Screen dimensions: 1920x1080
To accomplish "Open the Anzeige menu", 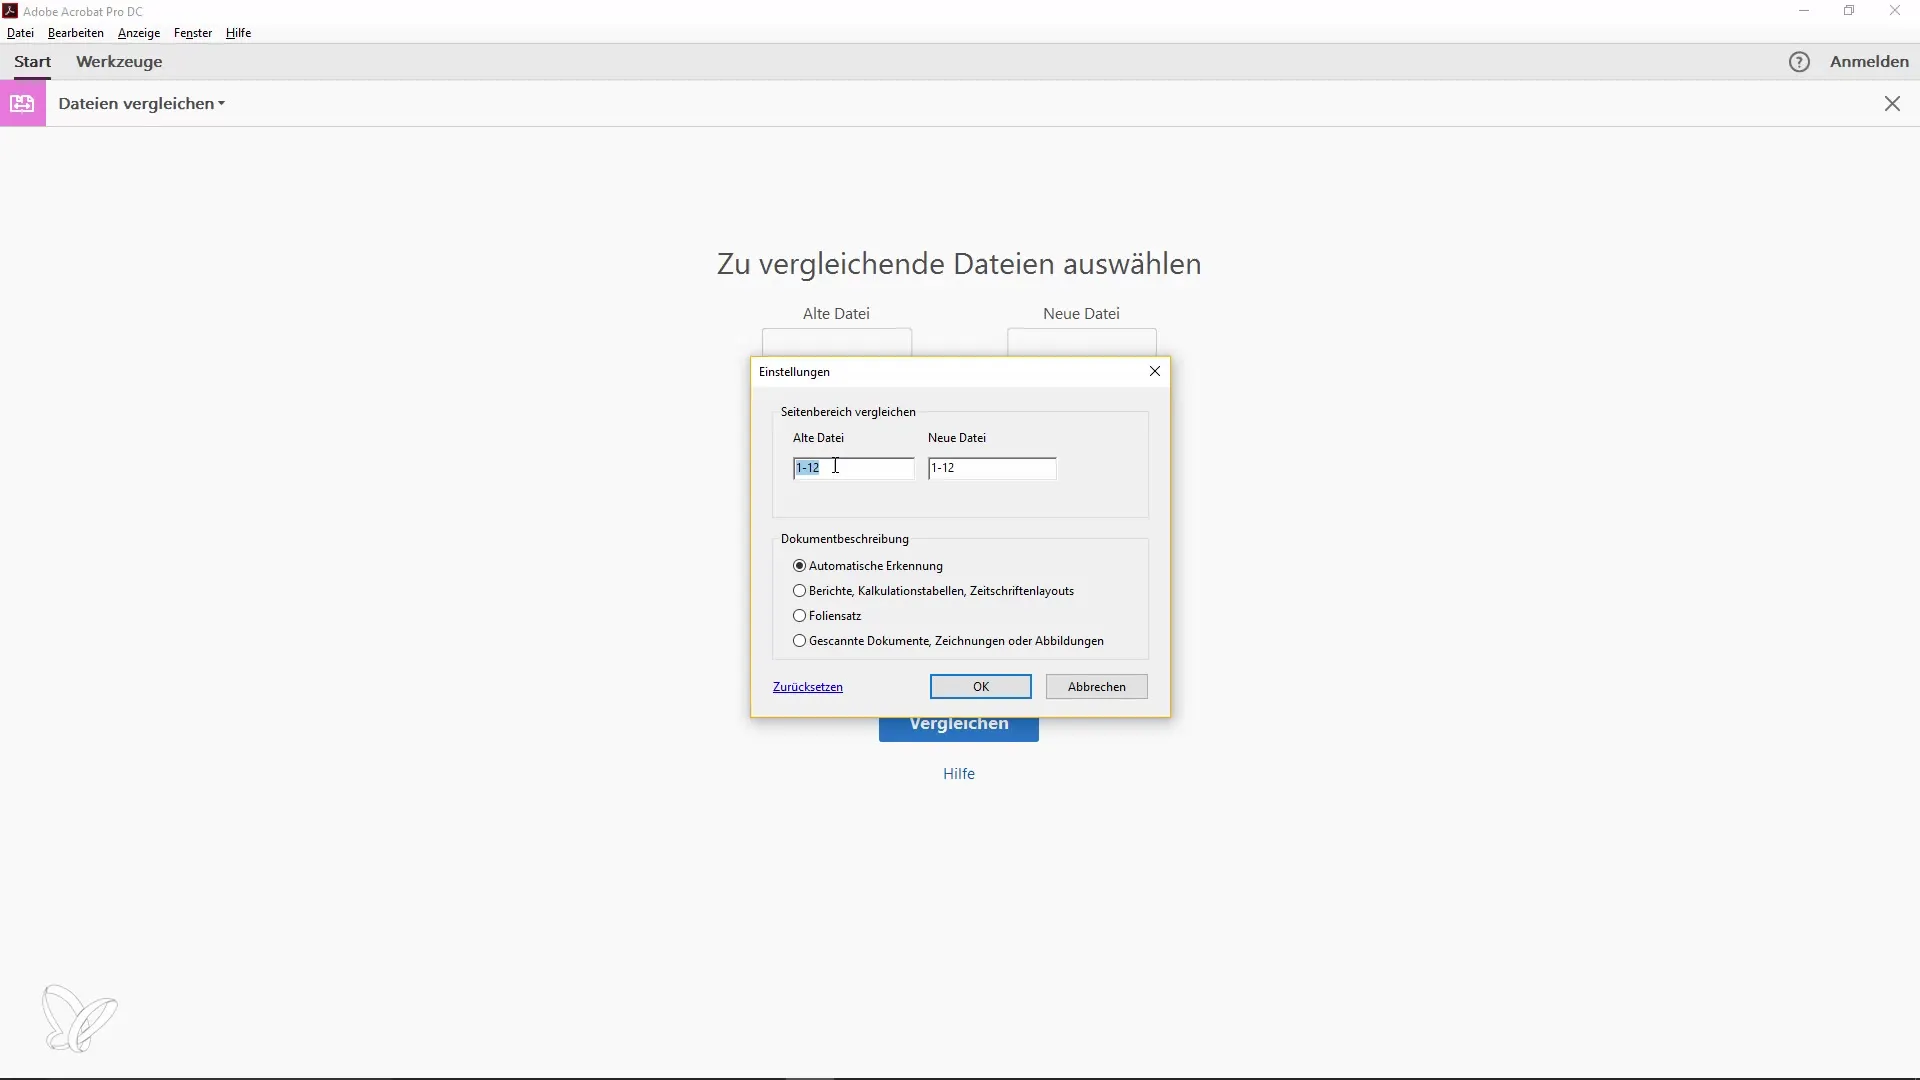I will (139, 33).
